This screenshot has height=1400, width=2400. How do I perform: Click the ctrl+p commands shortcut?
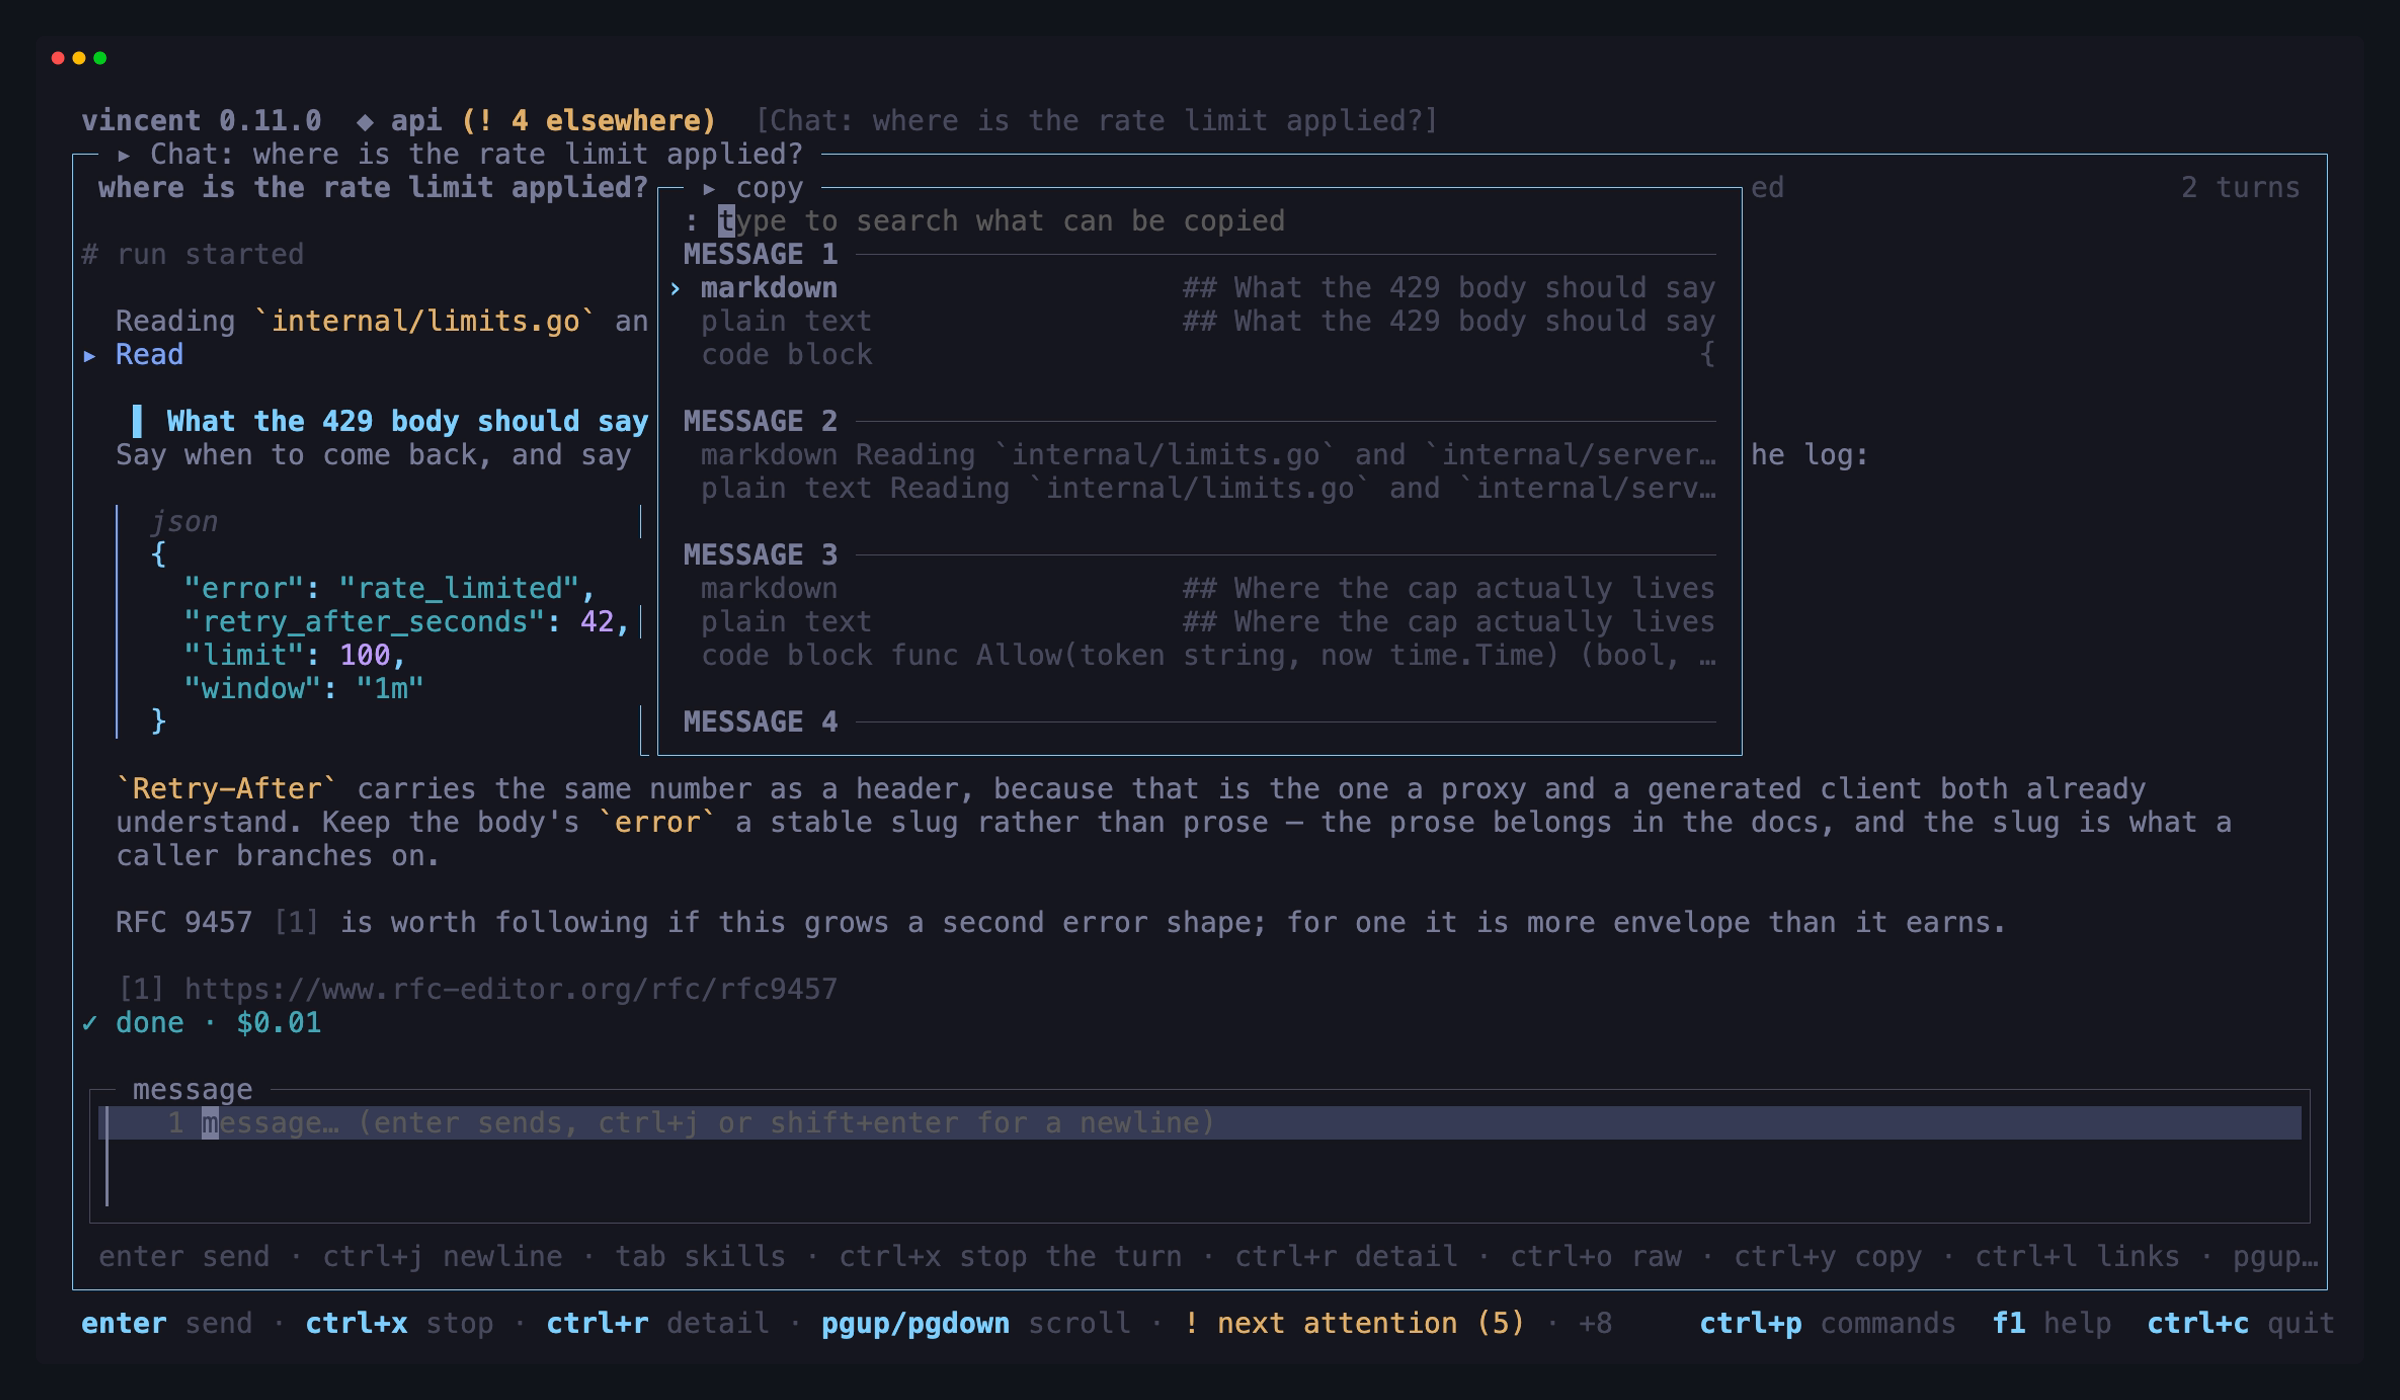coord(1827,1324)
